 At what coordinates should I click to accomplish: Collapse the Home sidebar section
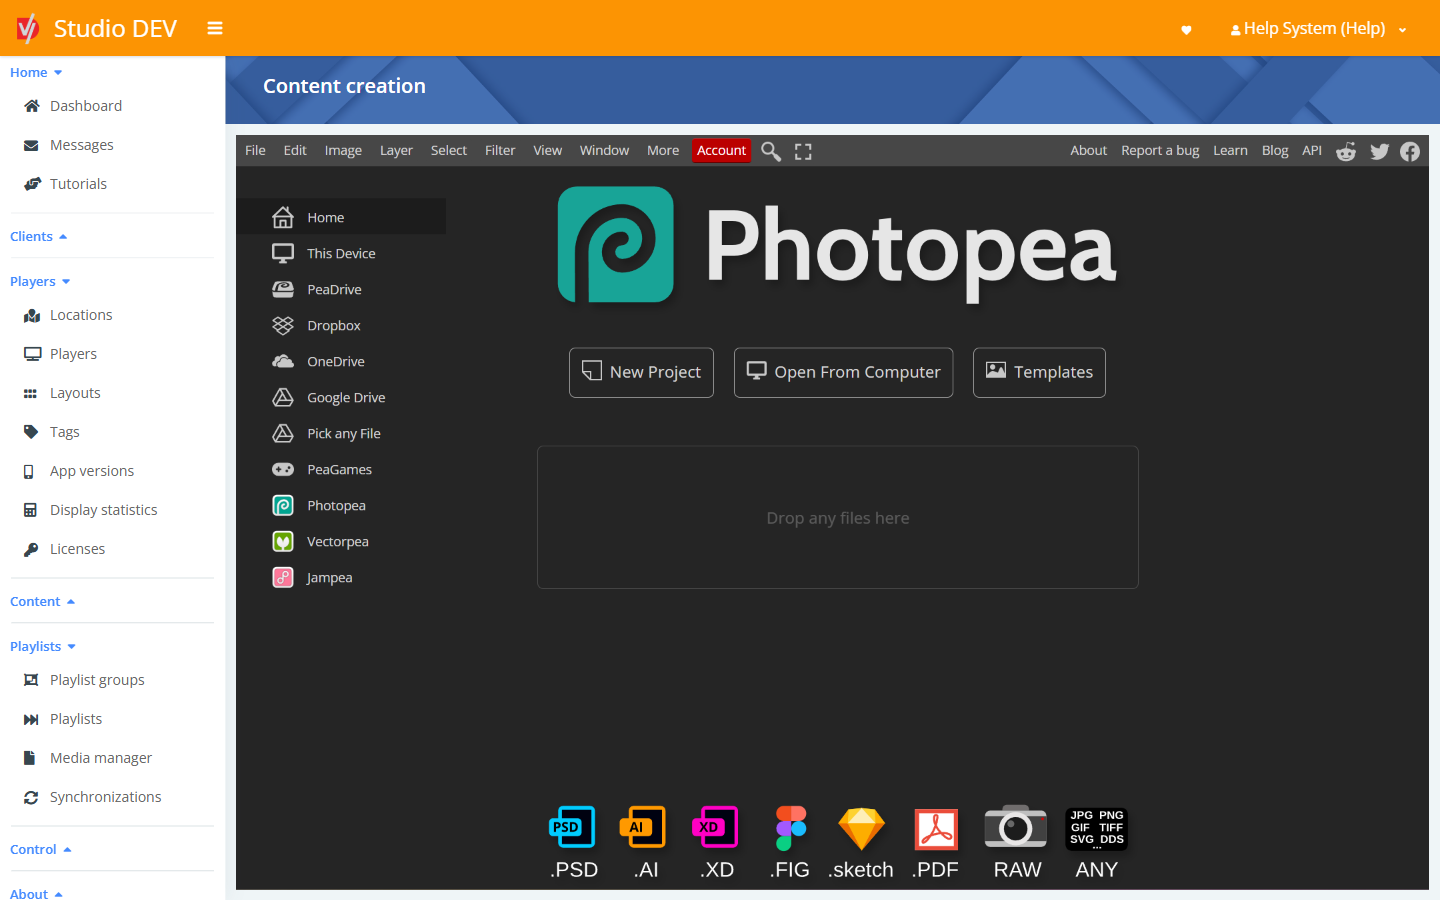pos(36,72)
